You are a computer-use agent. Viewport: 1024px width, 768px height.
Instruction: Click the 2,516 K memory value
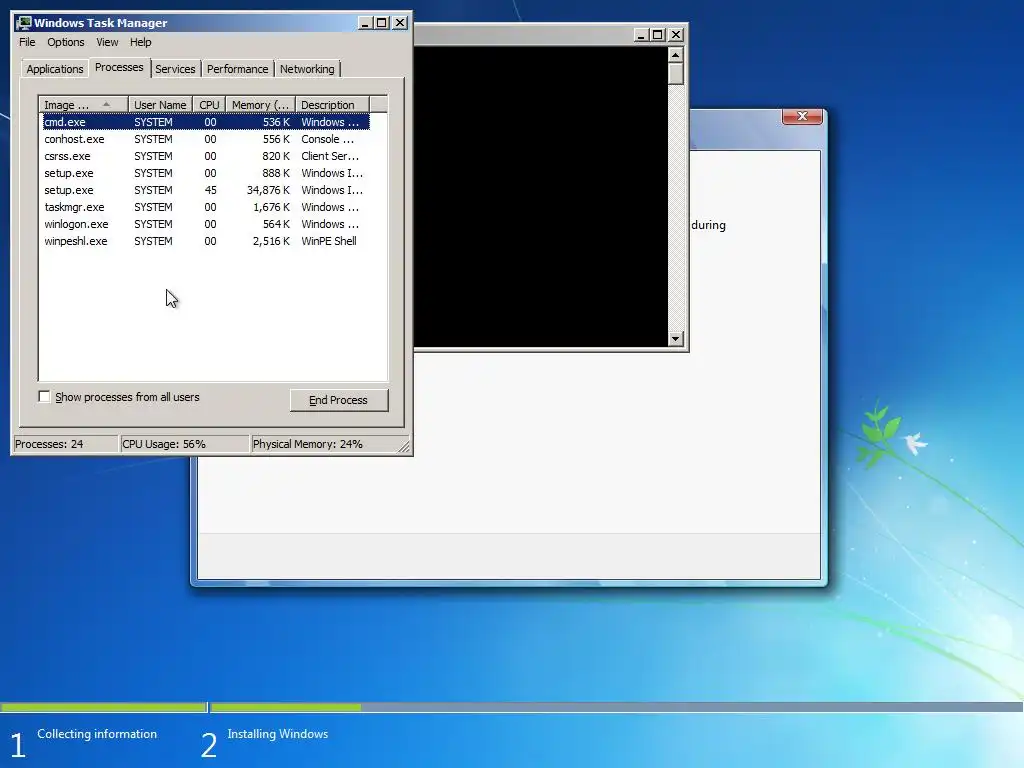tap(271, 241)
